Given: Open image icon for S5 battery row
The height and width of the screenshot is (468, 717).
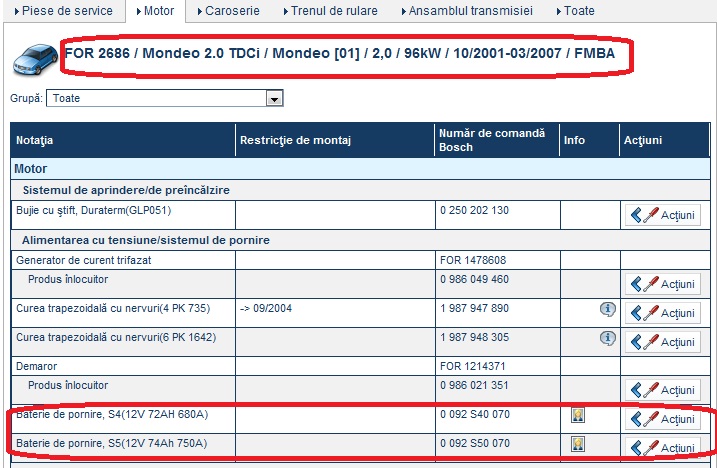Looking at the screenshot, I should coord(577,443).
